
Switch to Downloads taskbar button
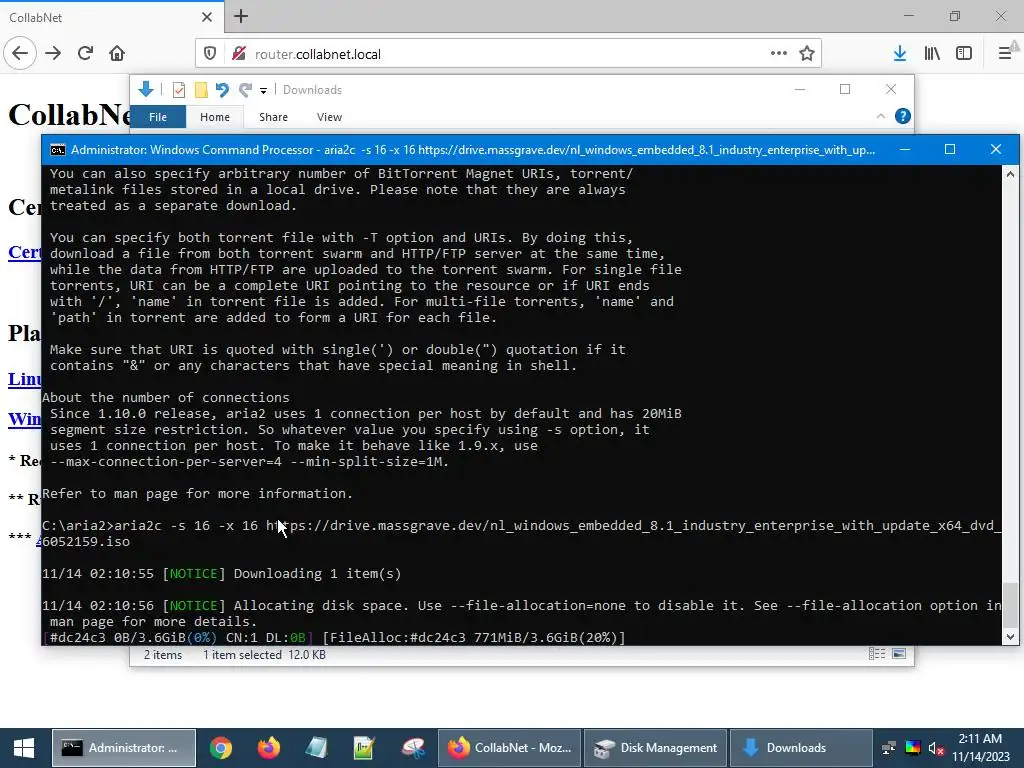801,748
